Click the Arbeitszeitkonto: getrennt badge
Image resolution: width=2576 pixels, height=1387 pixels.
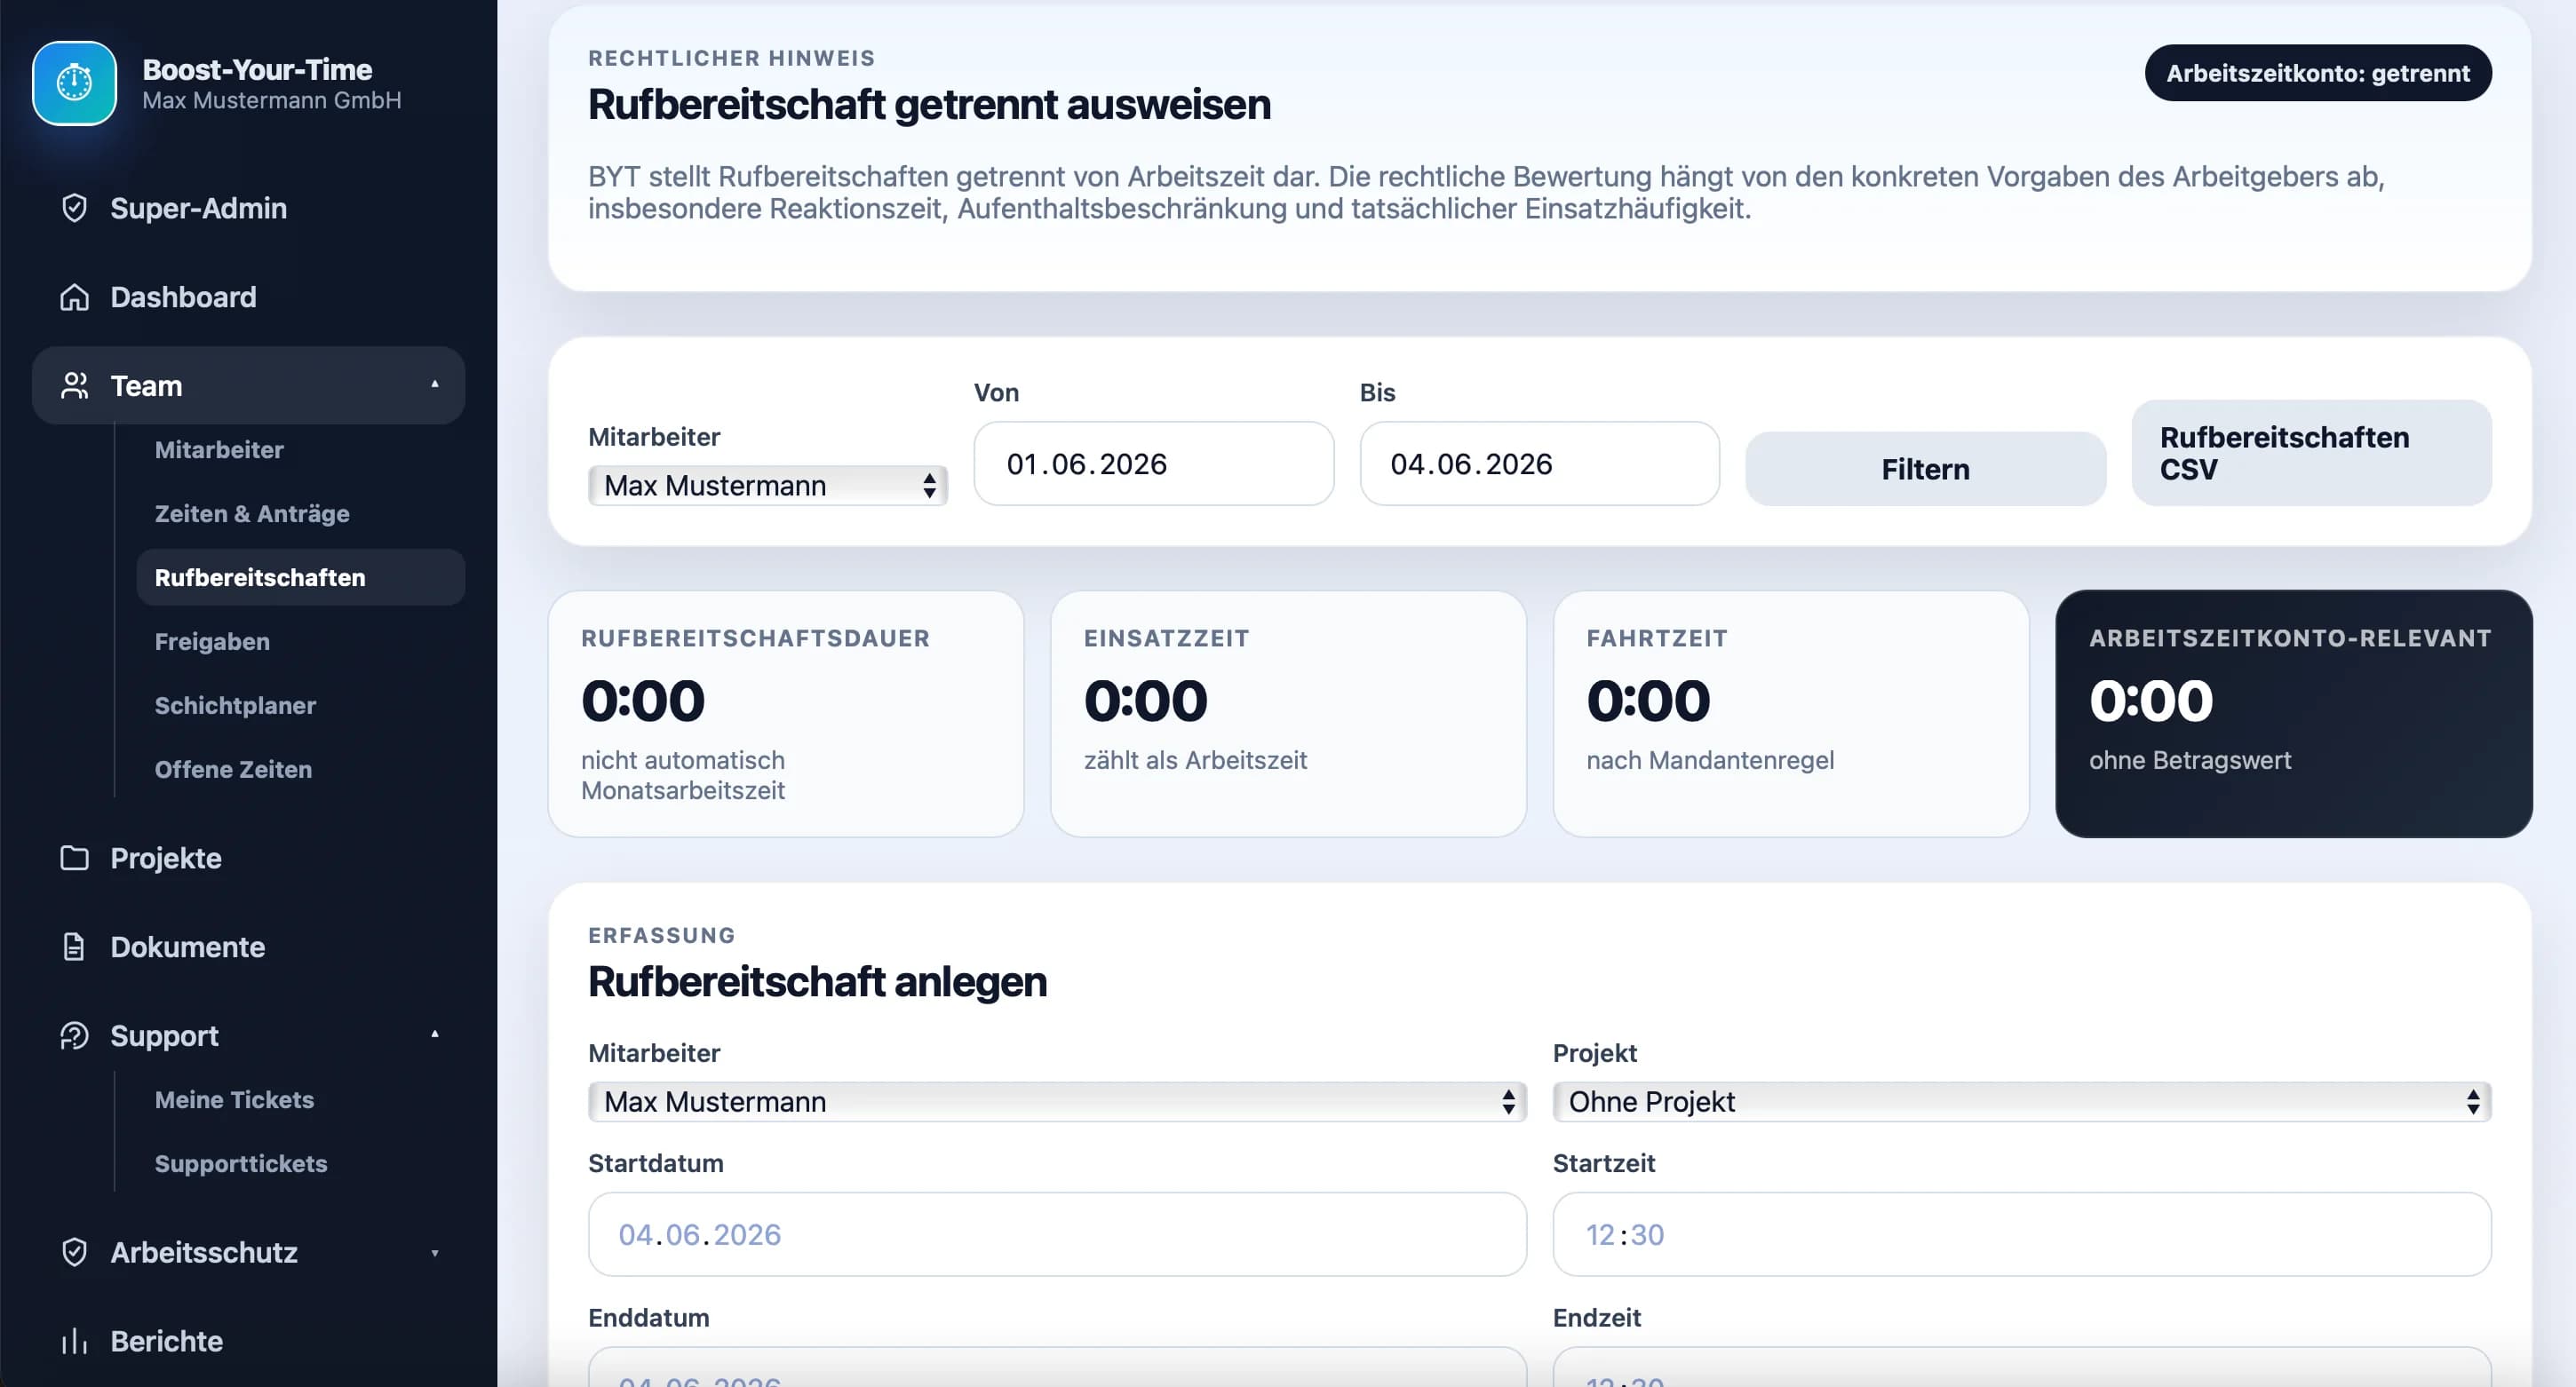[2317, 73]
